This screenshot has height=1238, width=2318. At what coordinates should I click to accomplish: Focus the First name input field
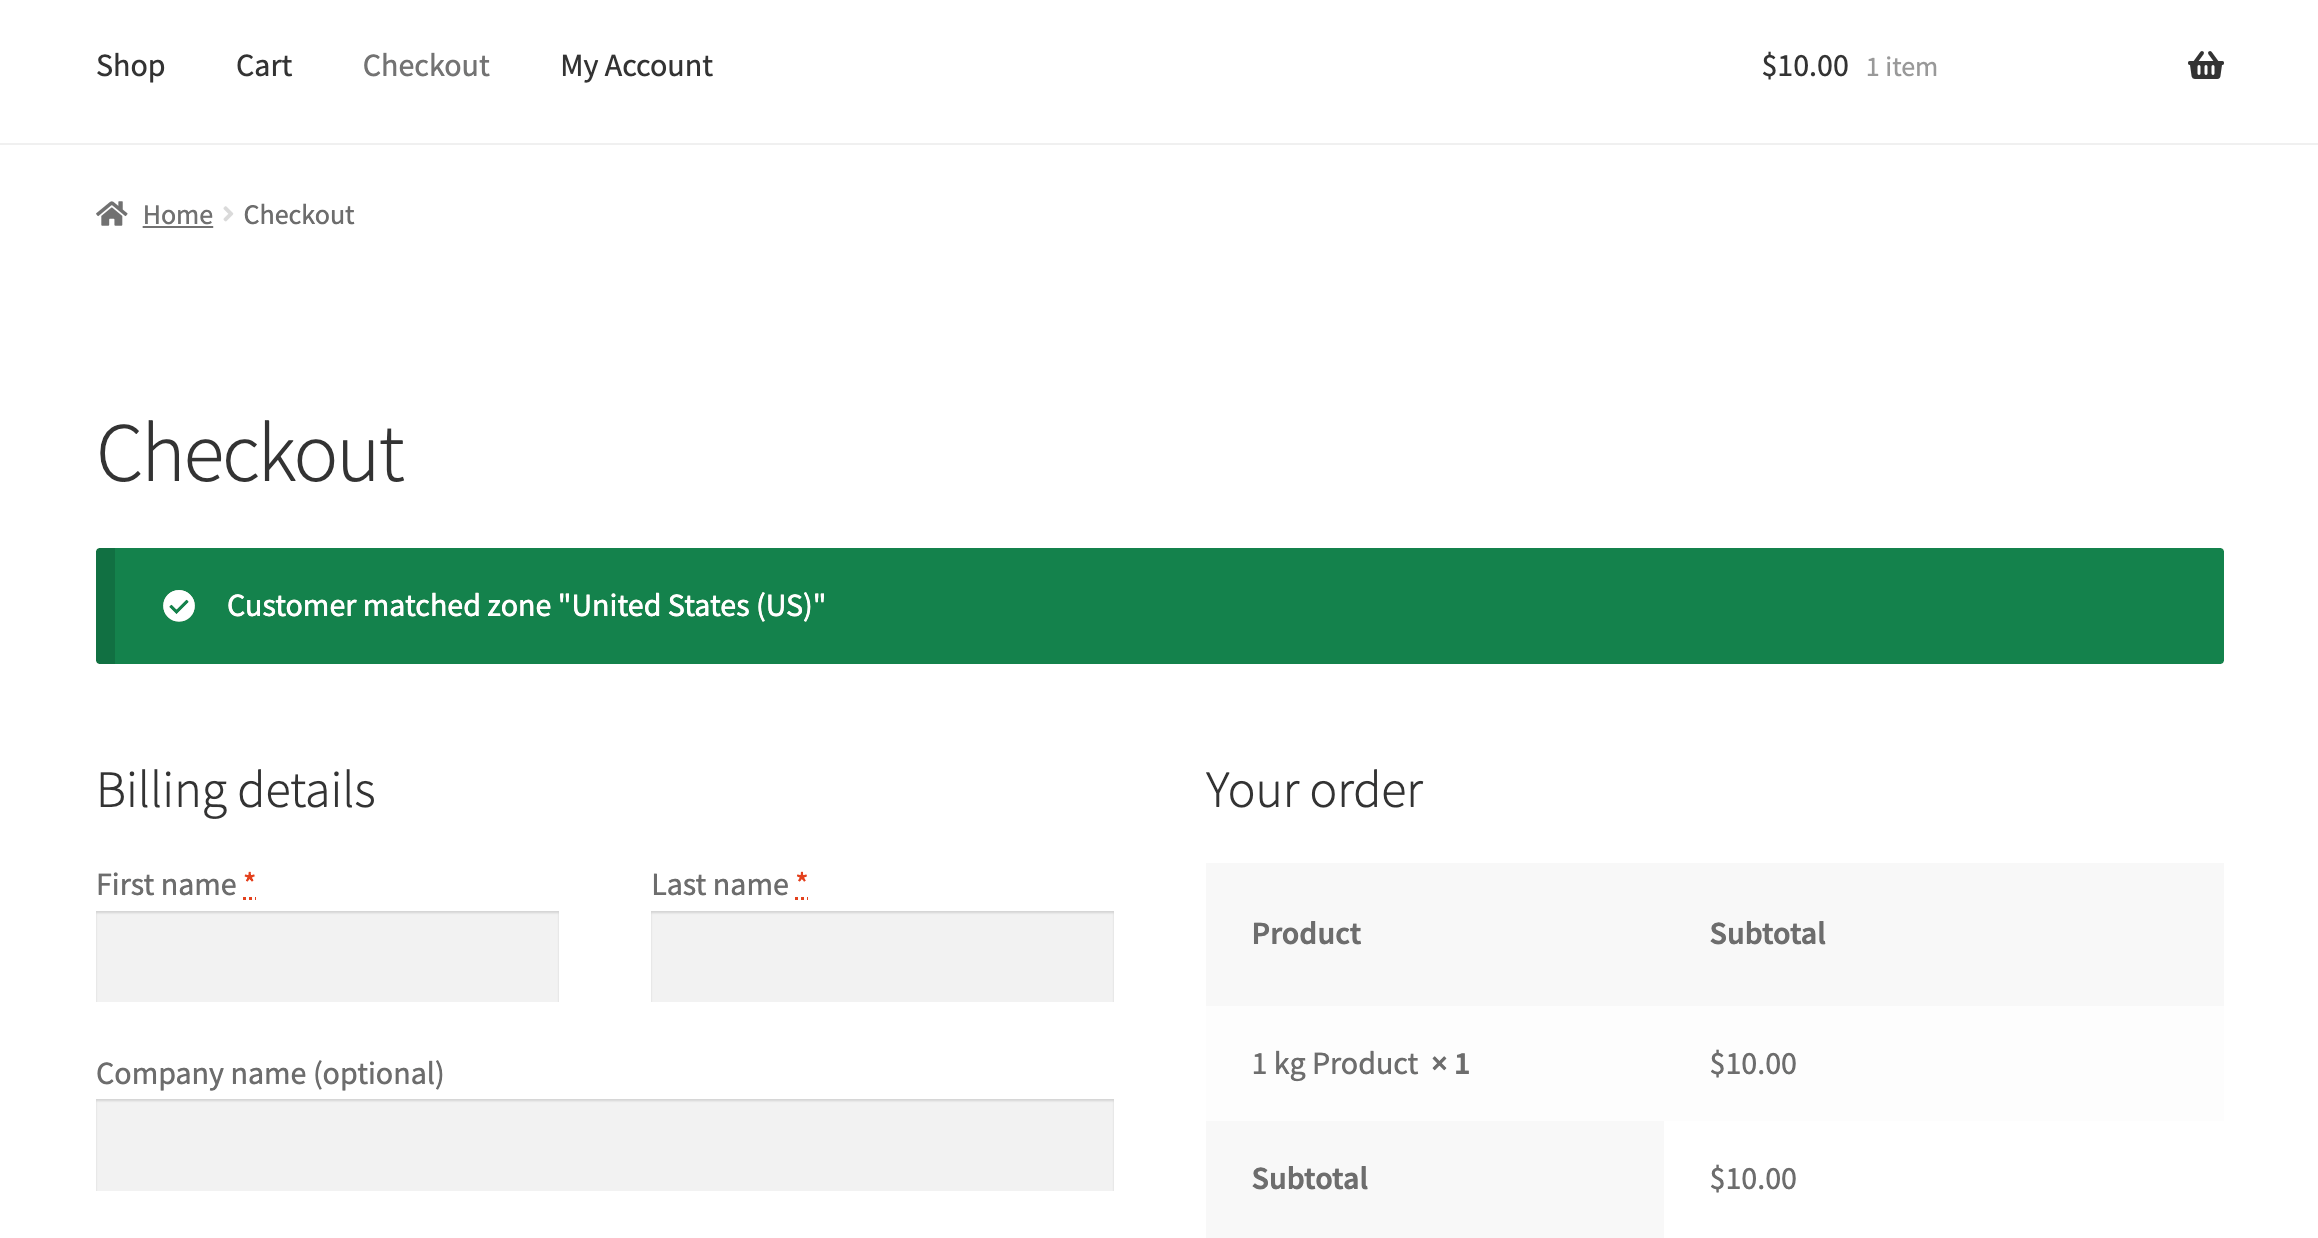click(327, 956)
